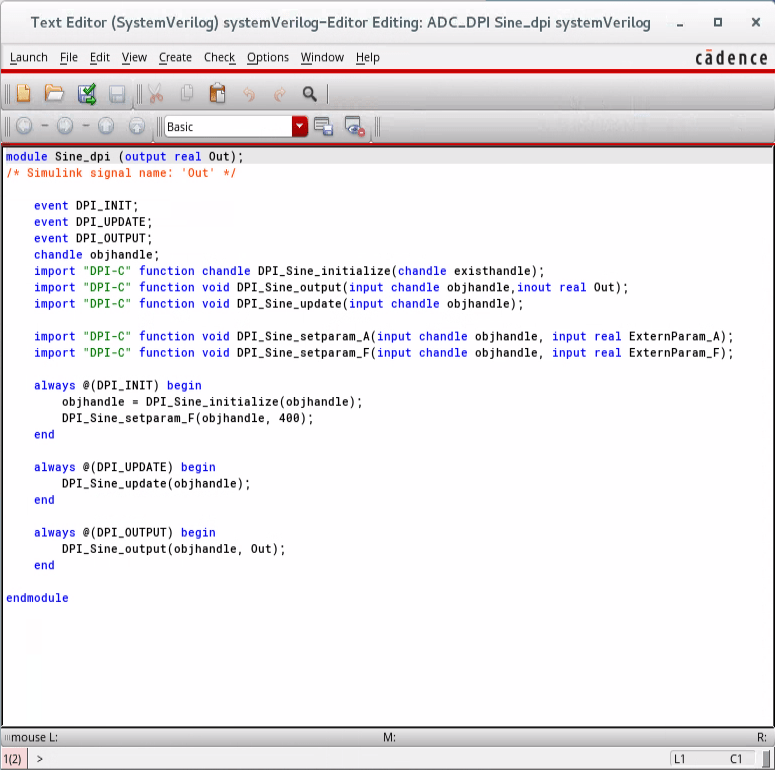Open the Help menu
The image size is (775, 770).
(x=368, y=58)
